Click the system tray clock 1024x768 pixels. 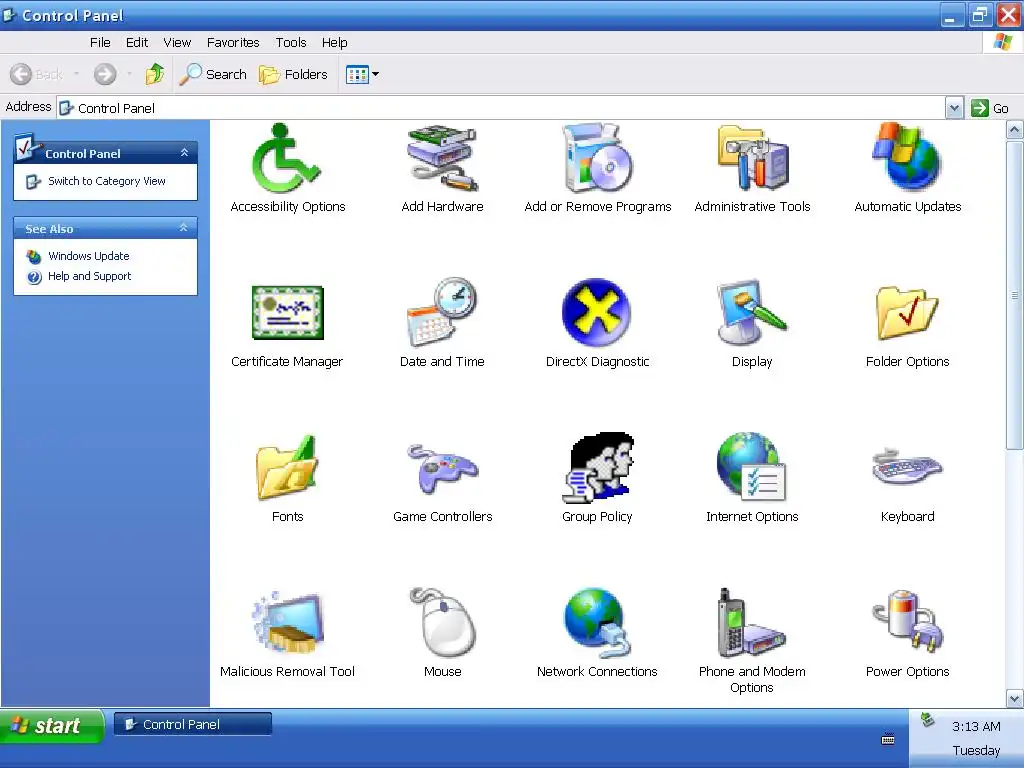click(x=976, y=726)
